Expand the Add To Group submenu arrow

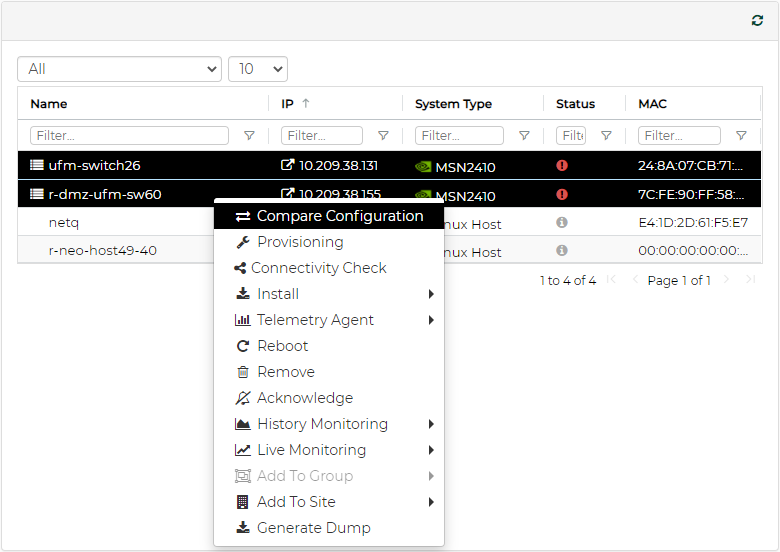[x=431, y=476]
